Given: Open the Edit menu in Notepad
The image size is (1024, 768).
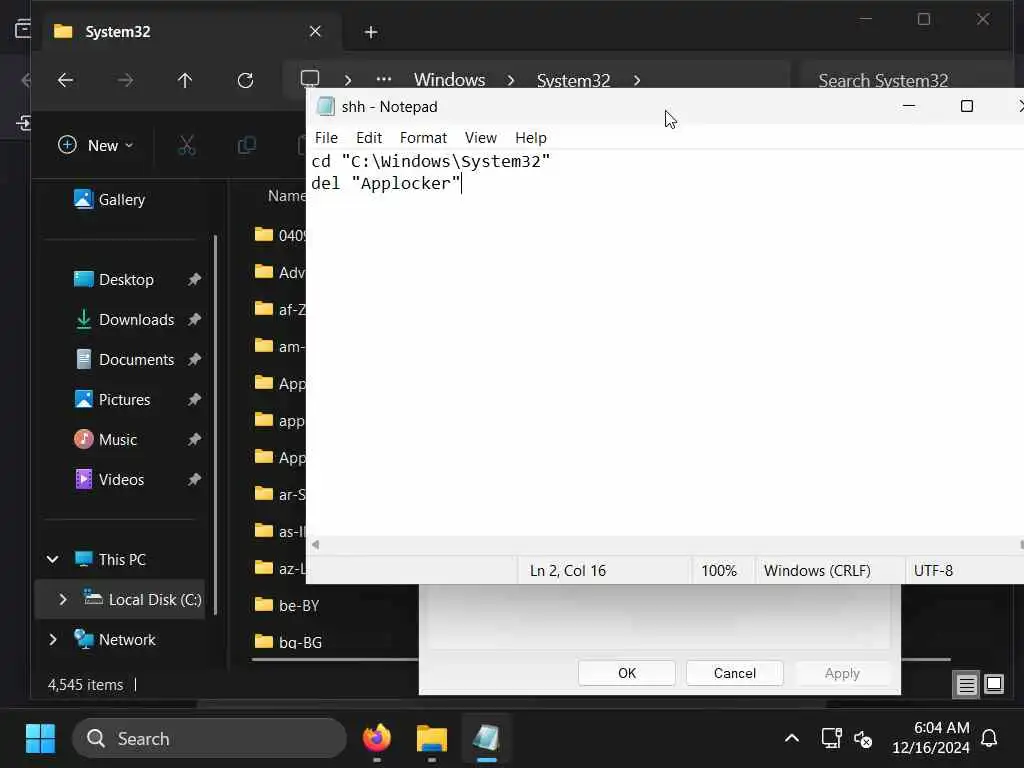Looking at the screenshot, I should (x=368, y=138).
